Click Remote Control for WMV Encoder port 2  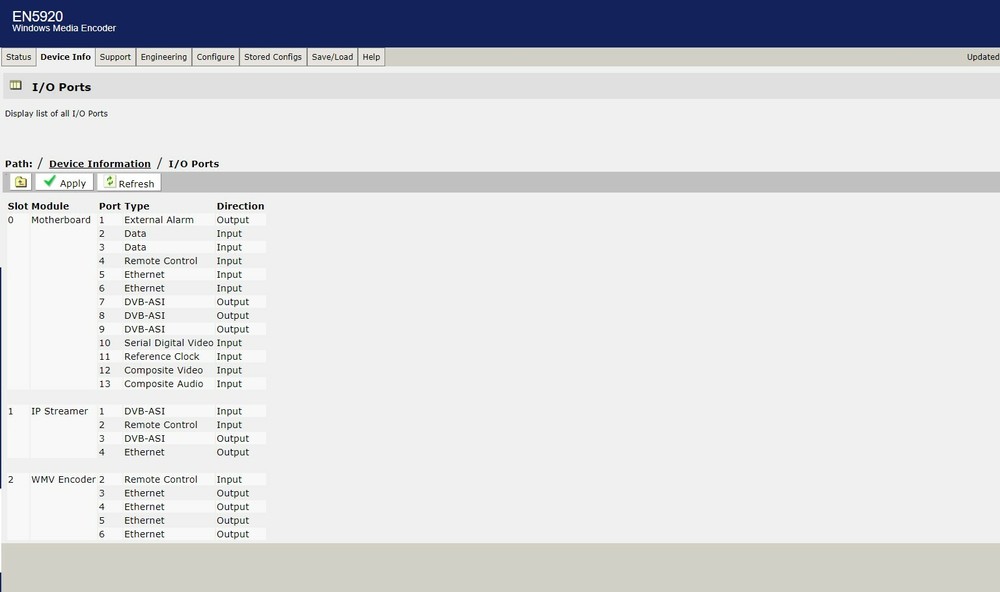point(161,480)
